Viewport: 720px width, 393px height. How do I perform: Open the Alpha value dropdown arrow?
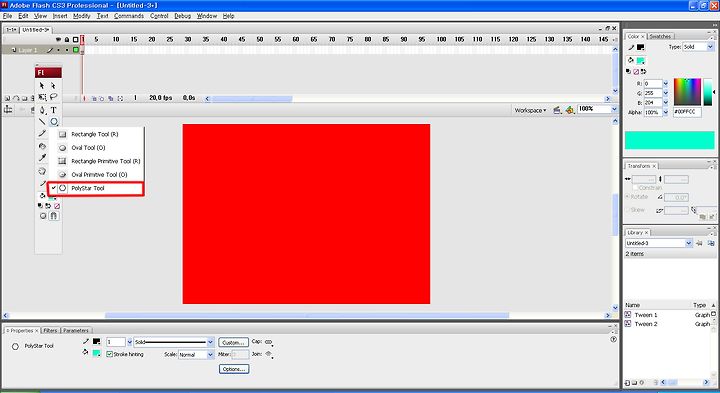click(665, 112)
